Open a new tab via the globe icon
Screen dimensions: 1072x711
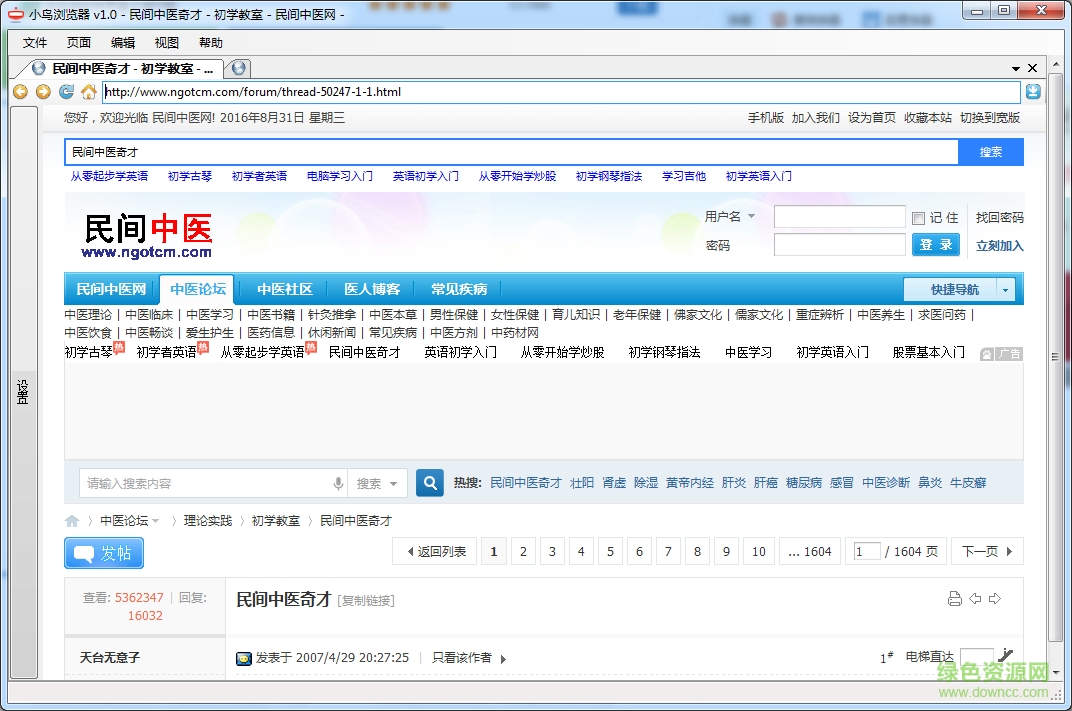[237, 68]
